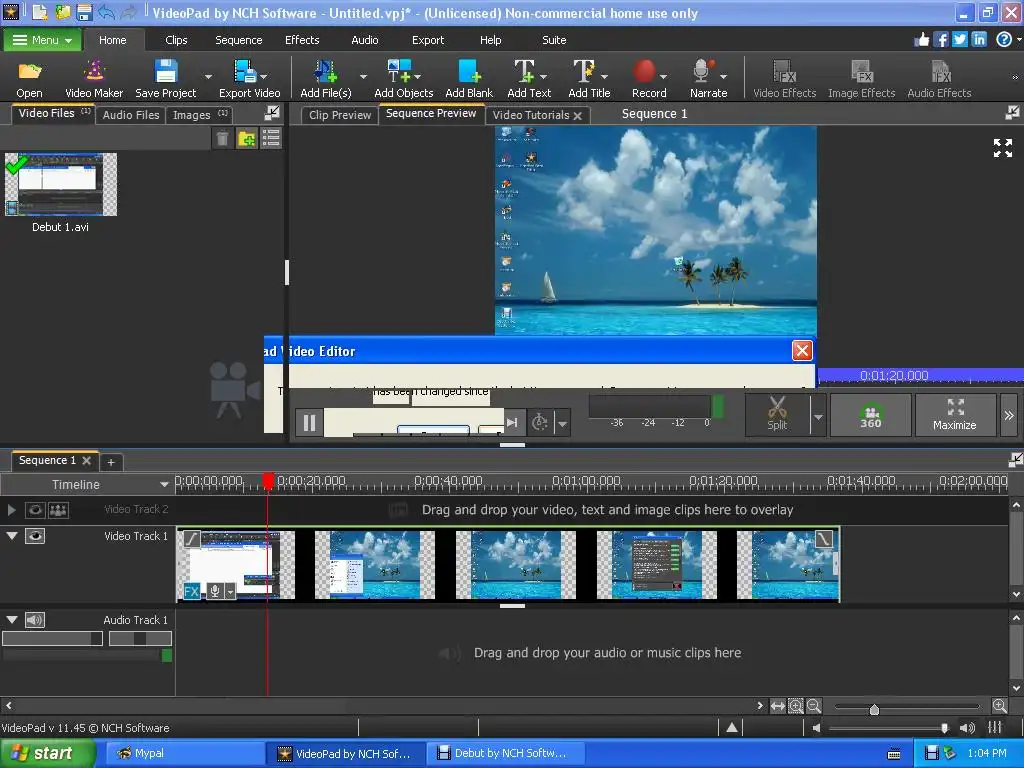Screen dimensions: 1024x768
Task: Click the Windows start button
Action: click(47, 753)
